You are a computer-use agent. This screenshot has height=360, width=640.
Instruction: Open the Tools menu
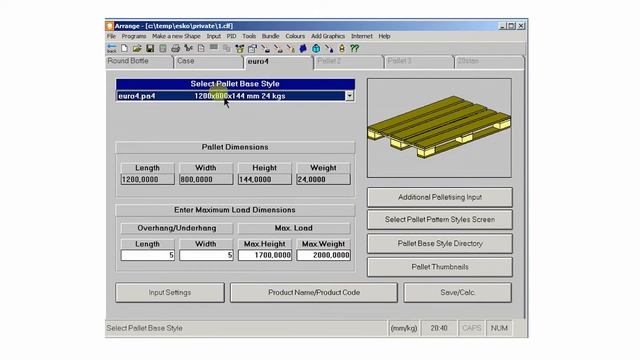249,36
